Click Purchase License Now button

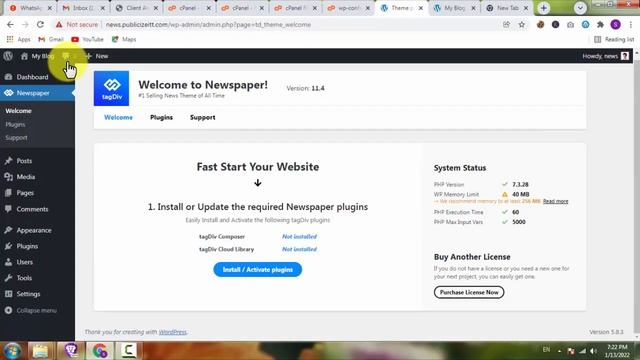coord(469,292)
